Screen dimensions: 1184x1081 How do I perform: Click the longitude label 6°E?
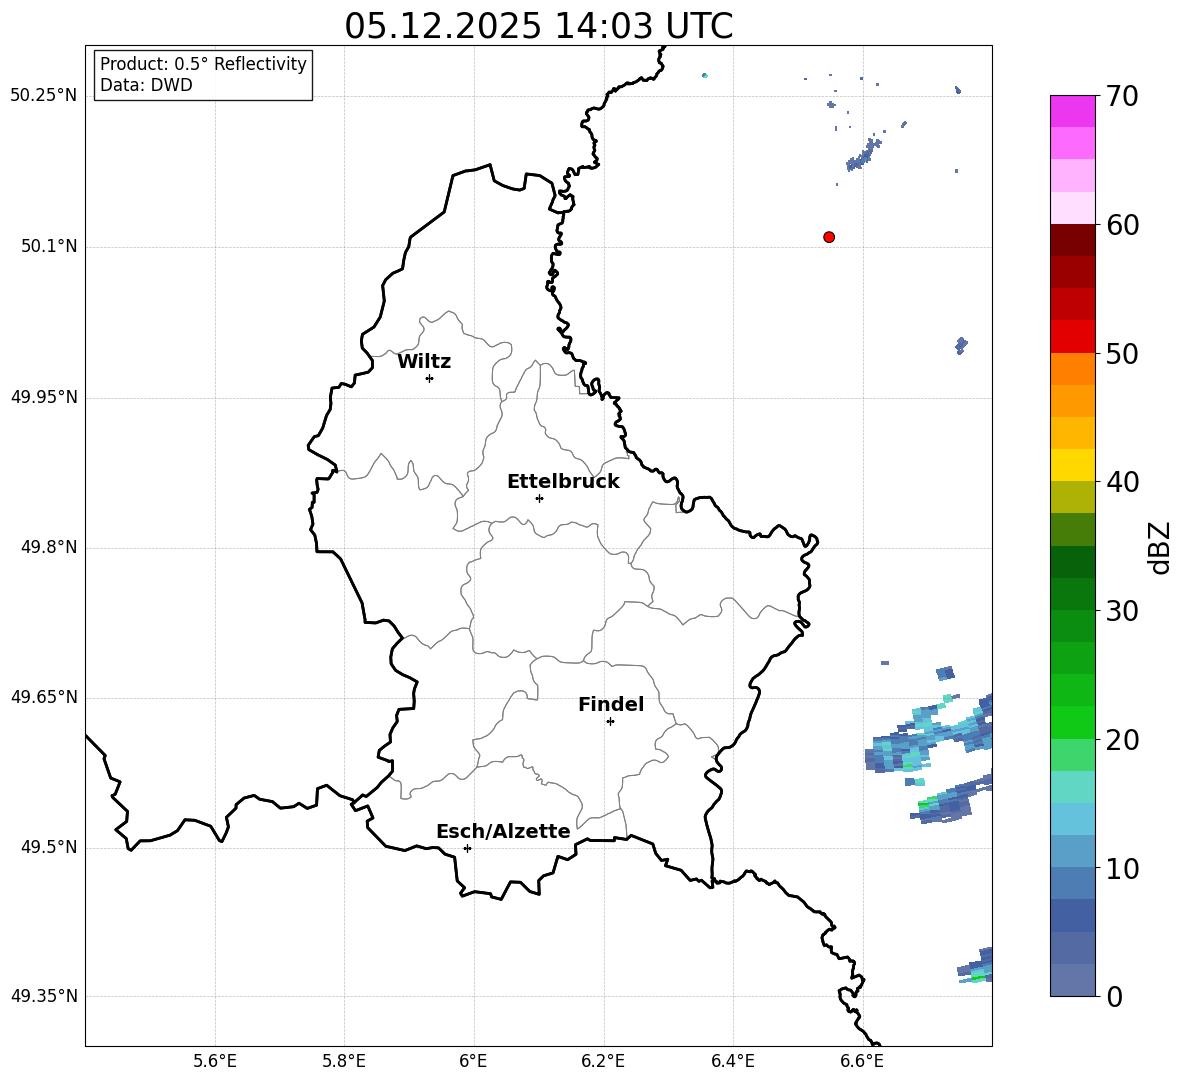pyautogui.click(x=473, y=1061)
